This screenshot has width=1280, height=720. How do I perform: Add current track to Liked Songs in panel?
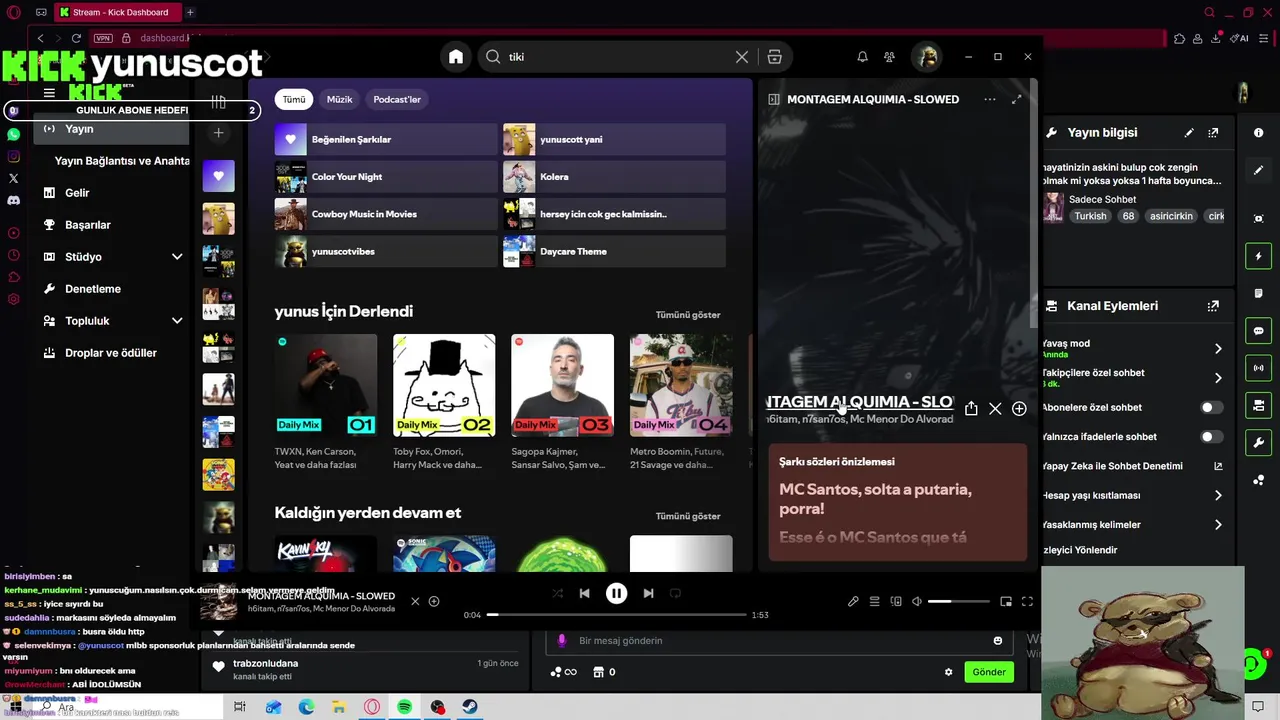1019,408
